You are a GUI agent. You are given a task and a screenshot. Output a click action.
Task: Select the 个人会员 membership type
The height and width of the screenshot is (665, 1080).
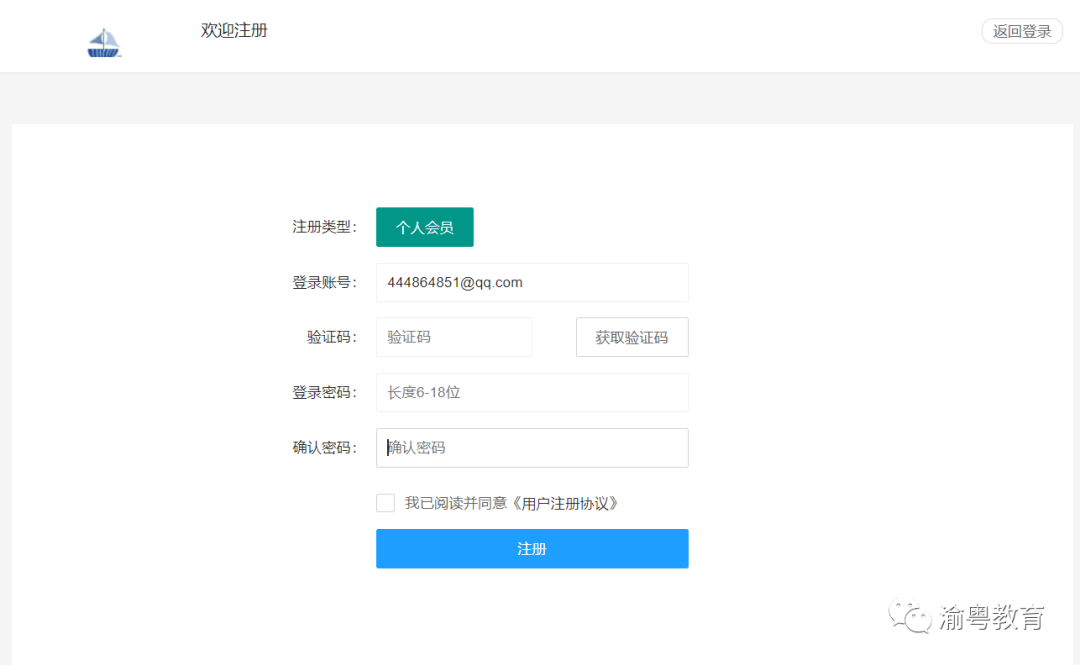point(424,227)
